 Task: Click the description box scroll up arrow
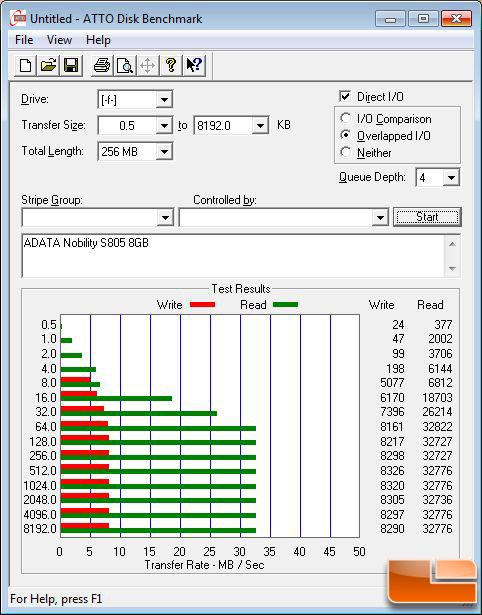(452, 244)
